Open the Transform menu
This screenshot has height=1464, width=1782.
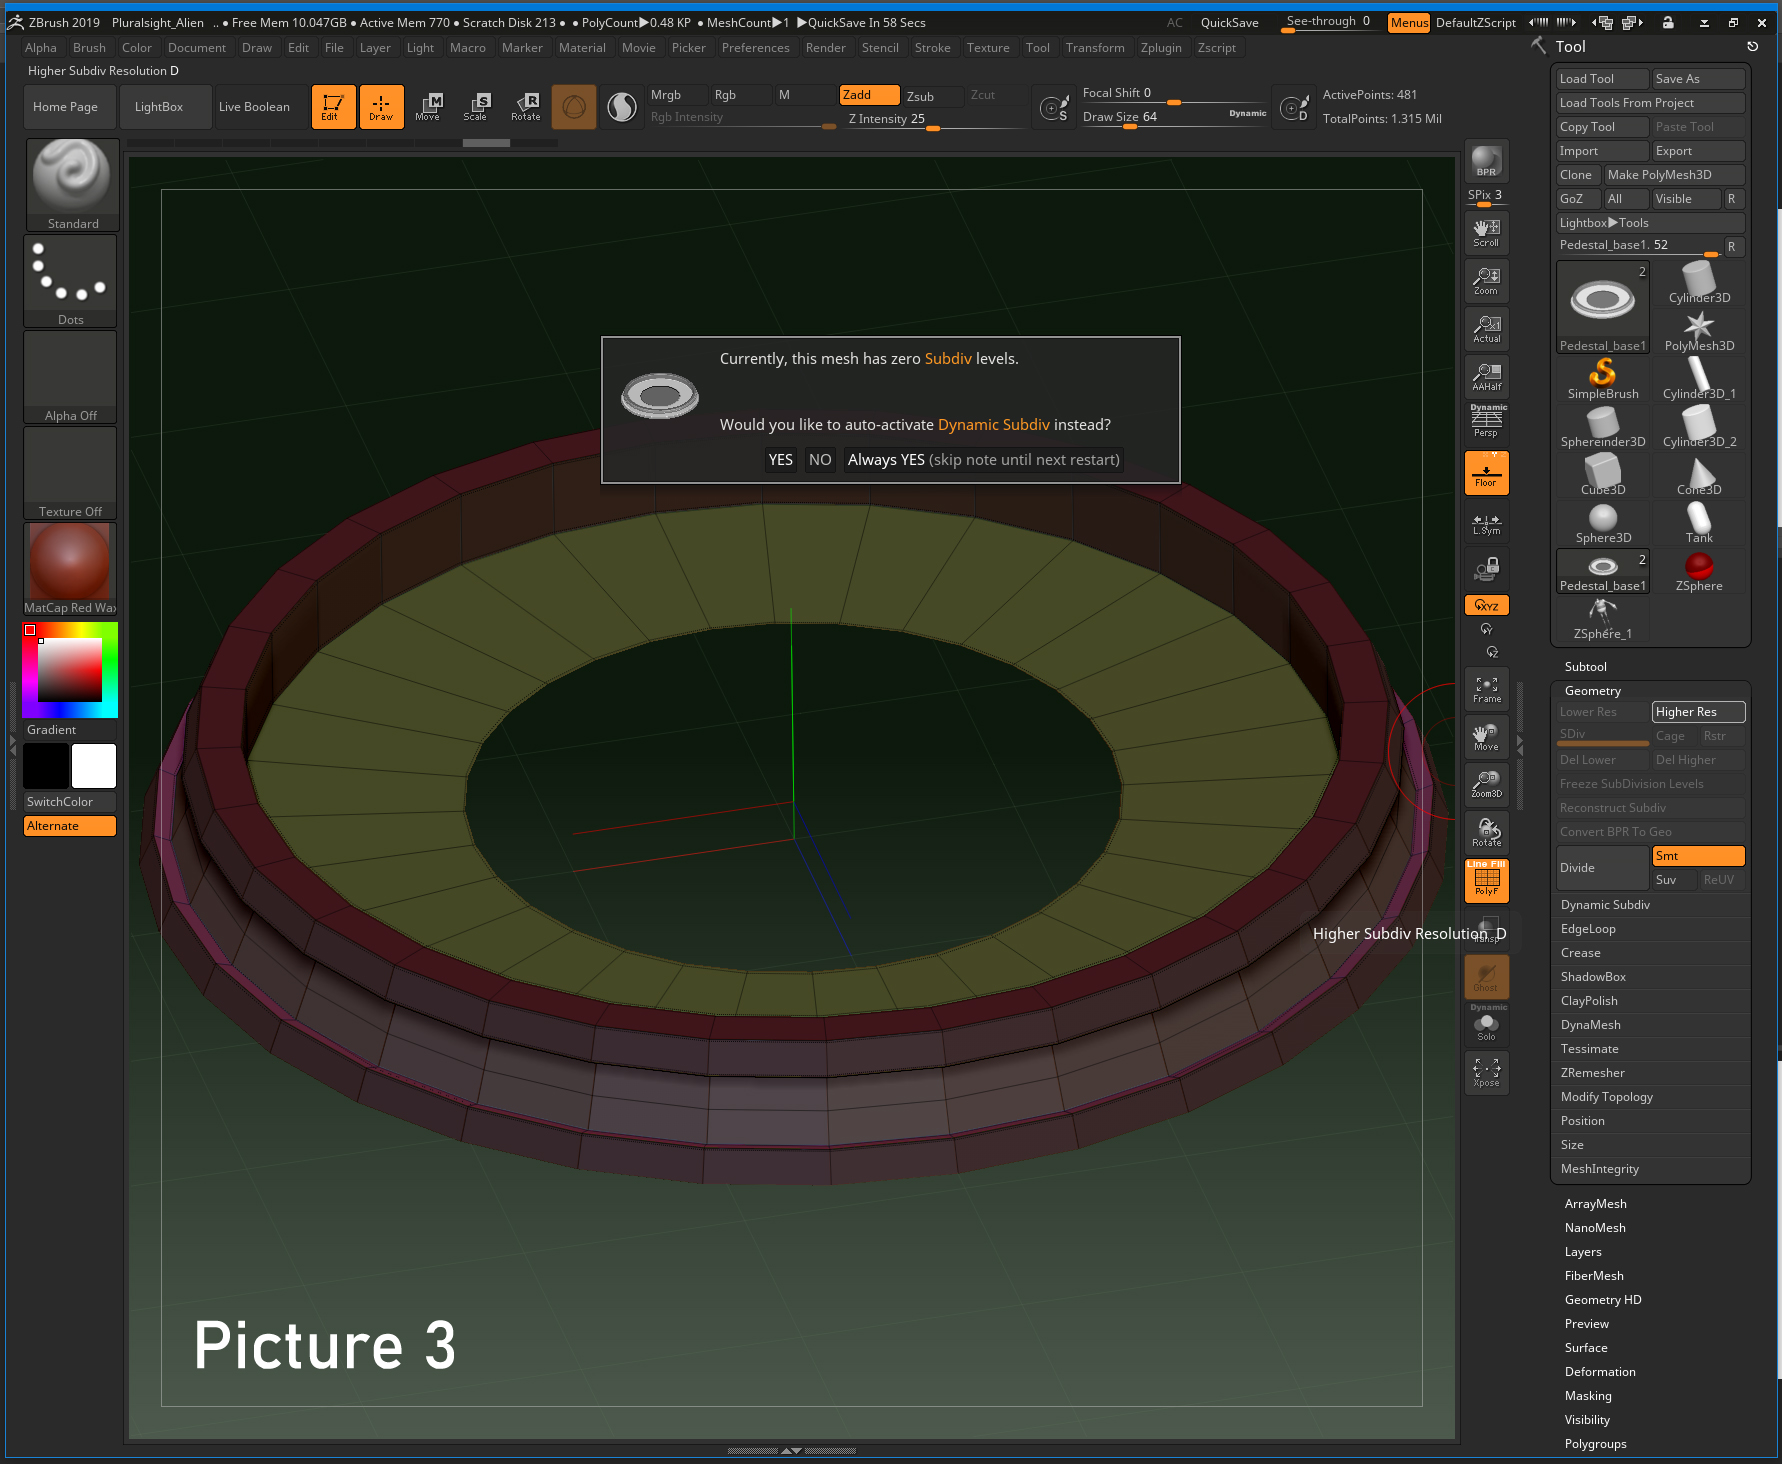pos(1095,48)
